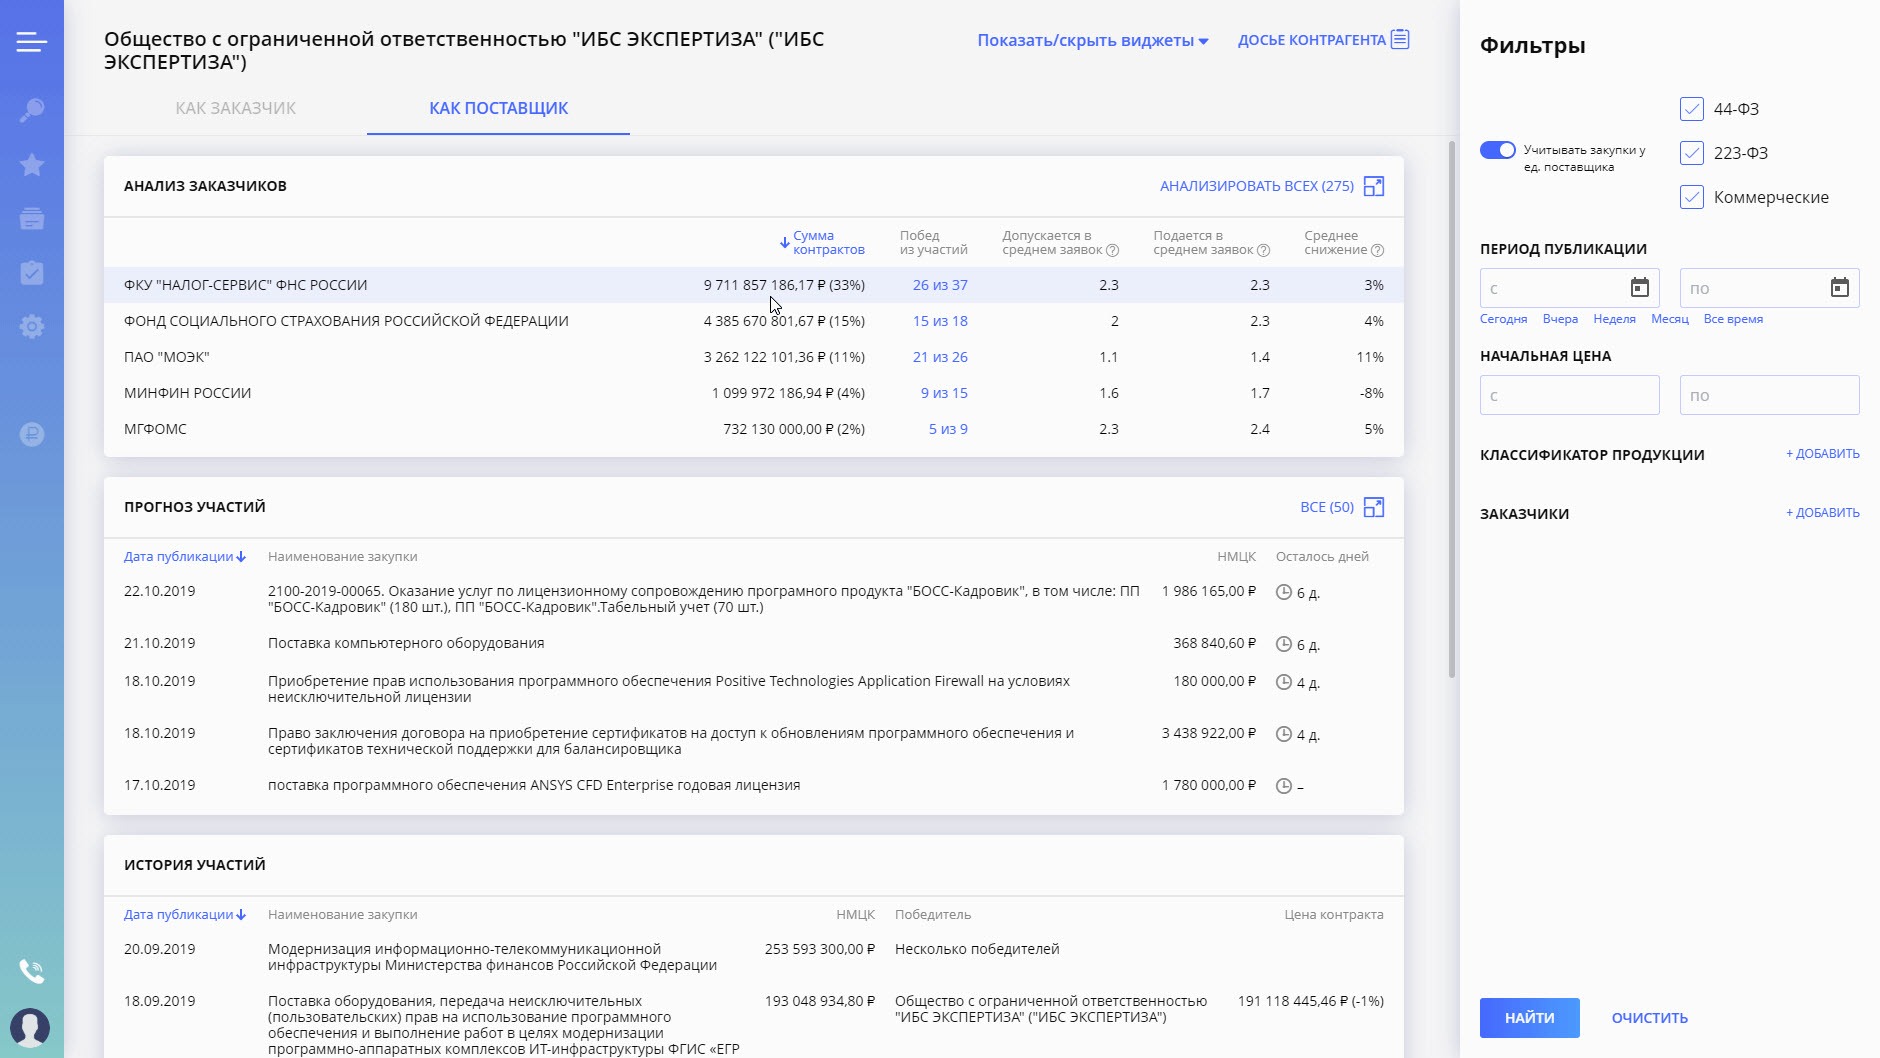
Task: Open the end date calendar picker
Action: [1840, 288]
